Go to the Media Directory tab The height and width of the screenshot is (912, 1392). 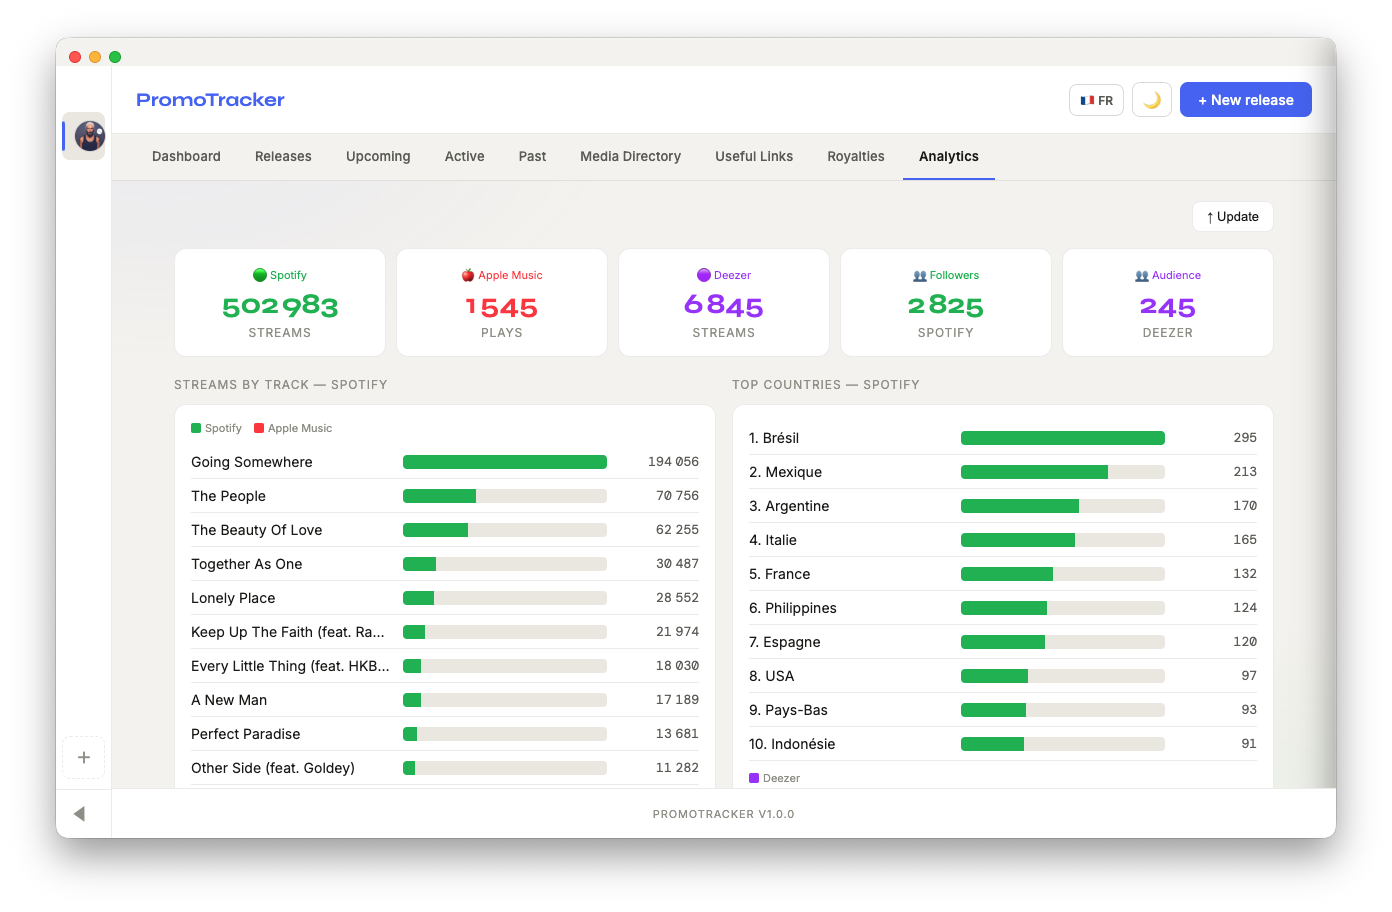pyautogui.click(x=630, y=157)
